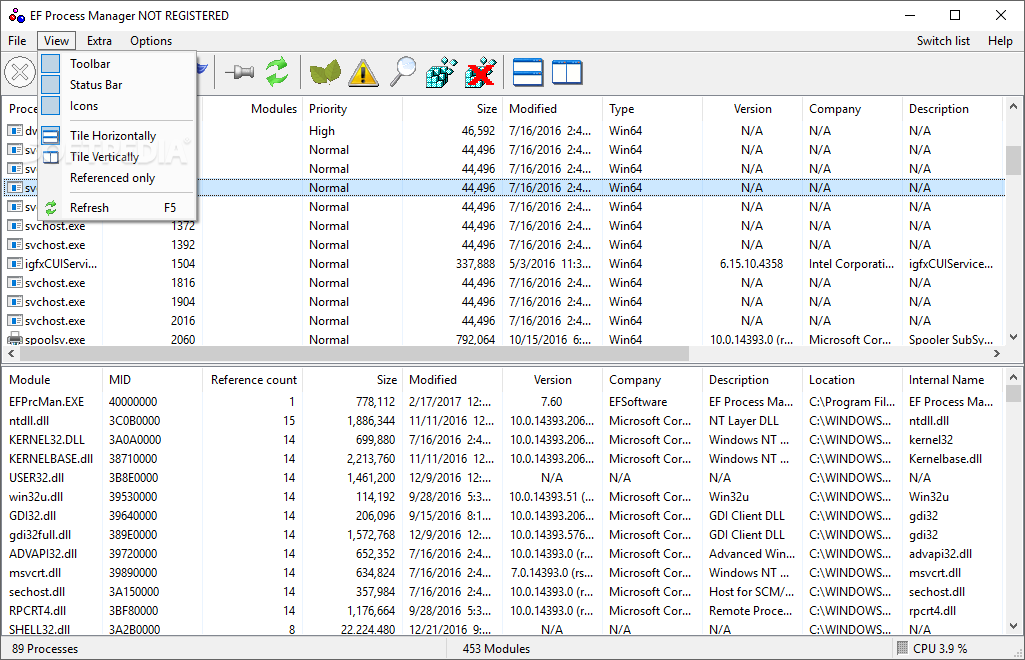Open the Extra menu
Screen dimensions: 1025x660
[99, 41]
